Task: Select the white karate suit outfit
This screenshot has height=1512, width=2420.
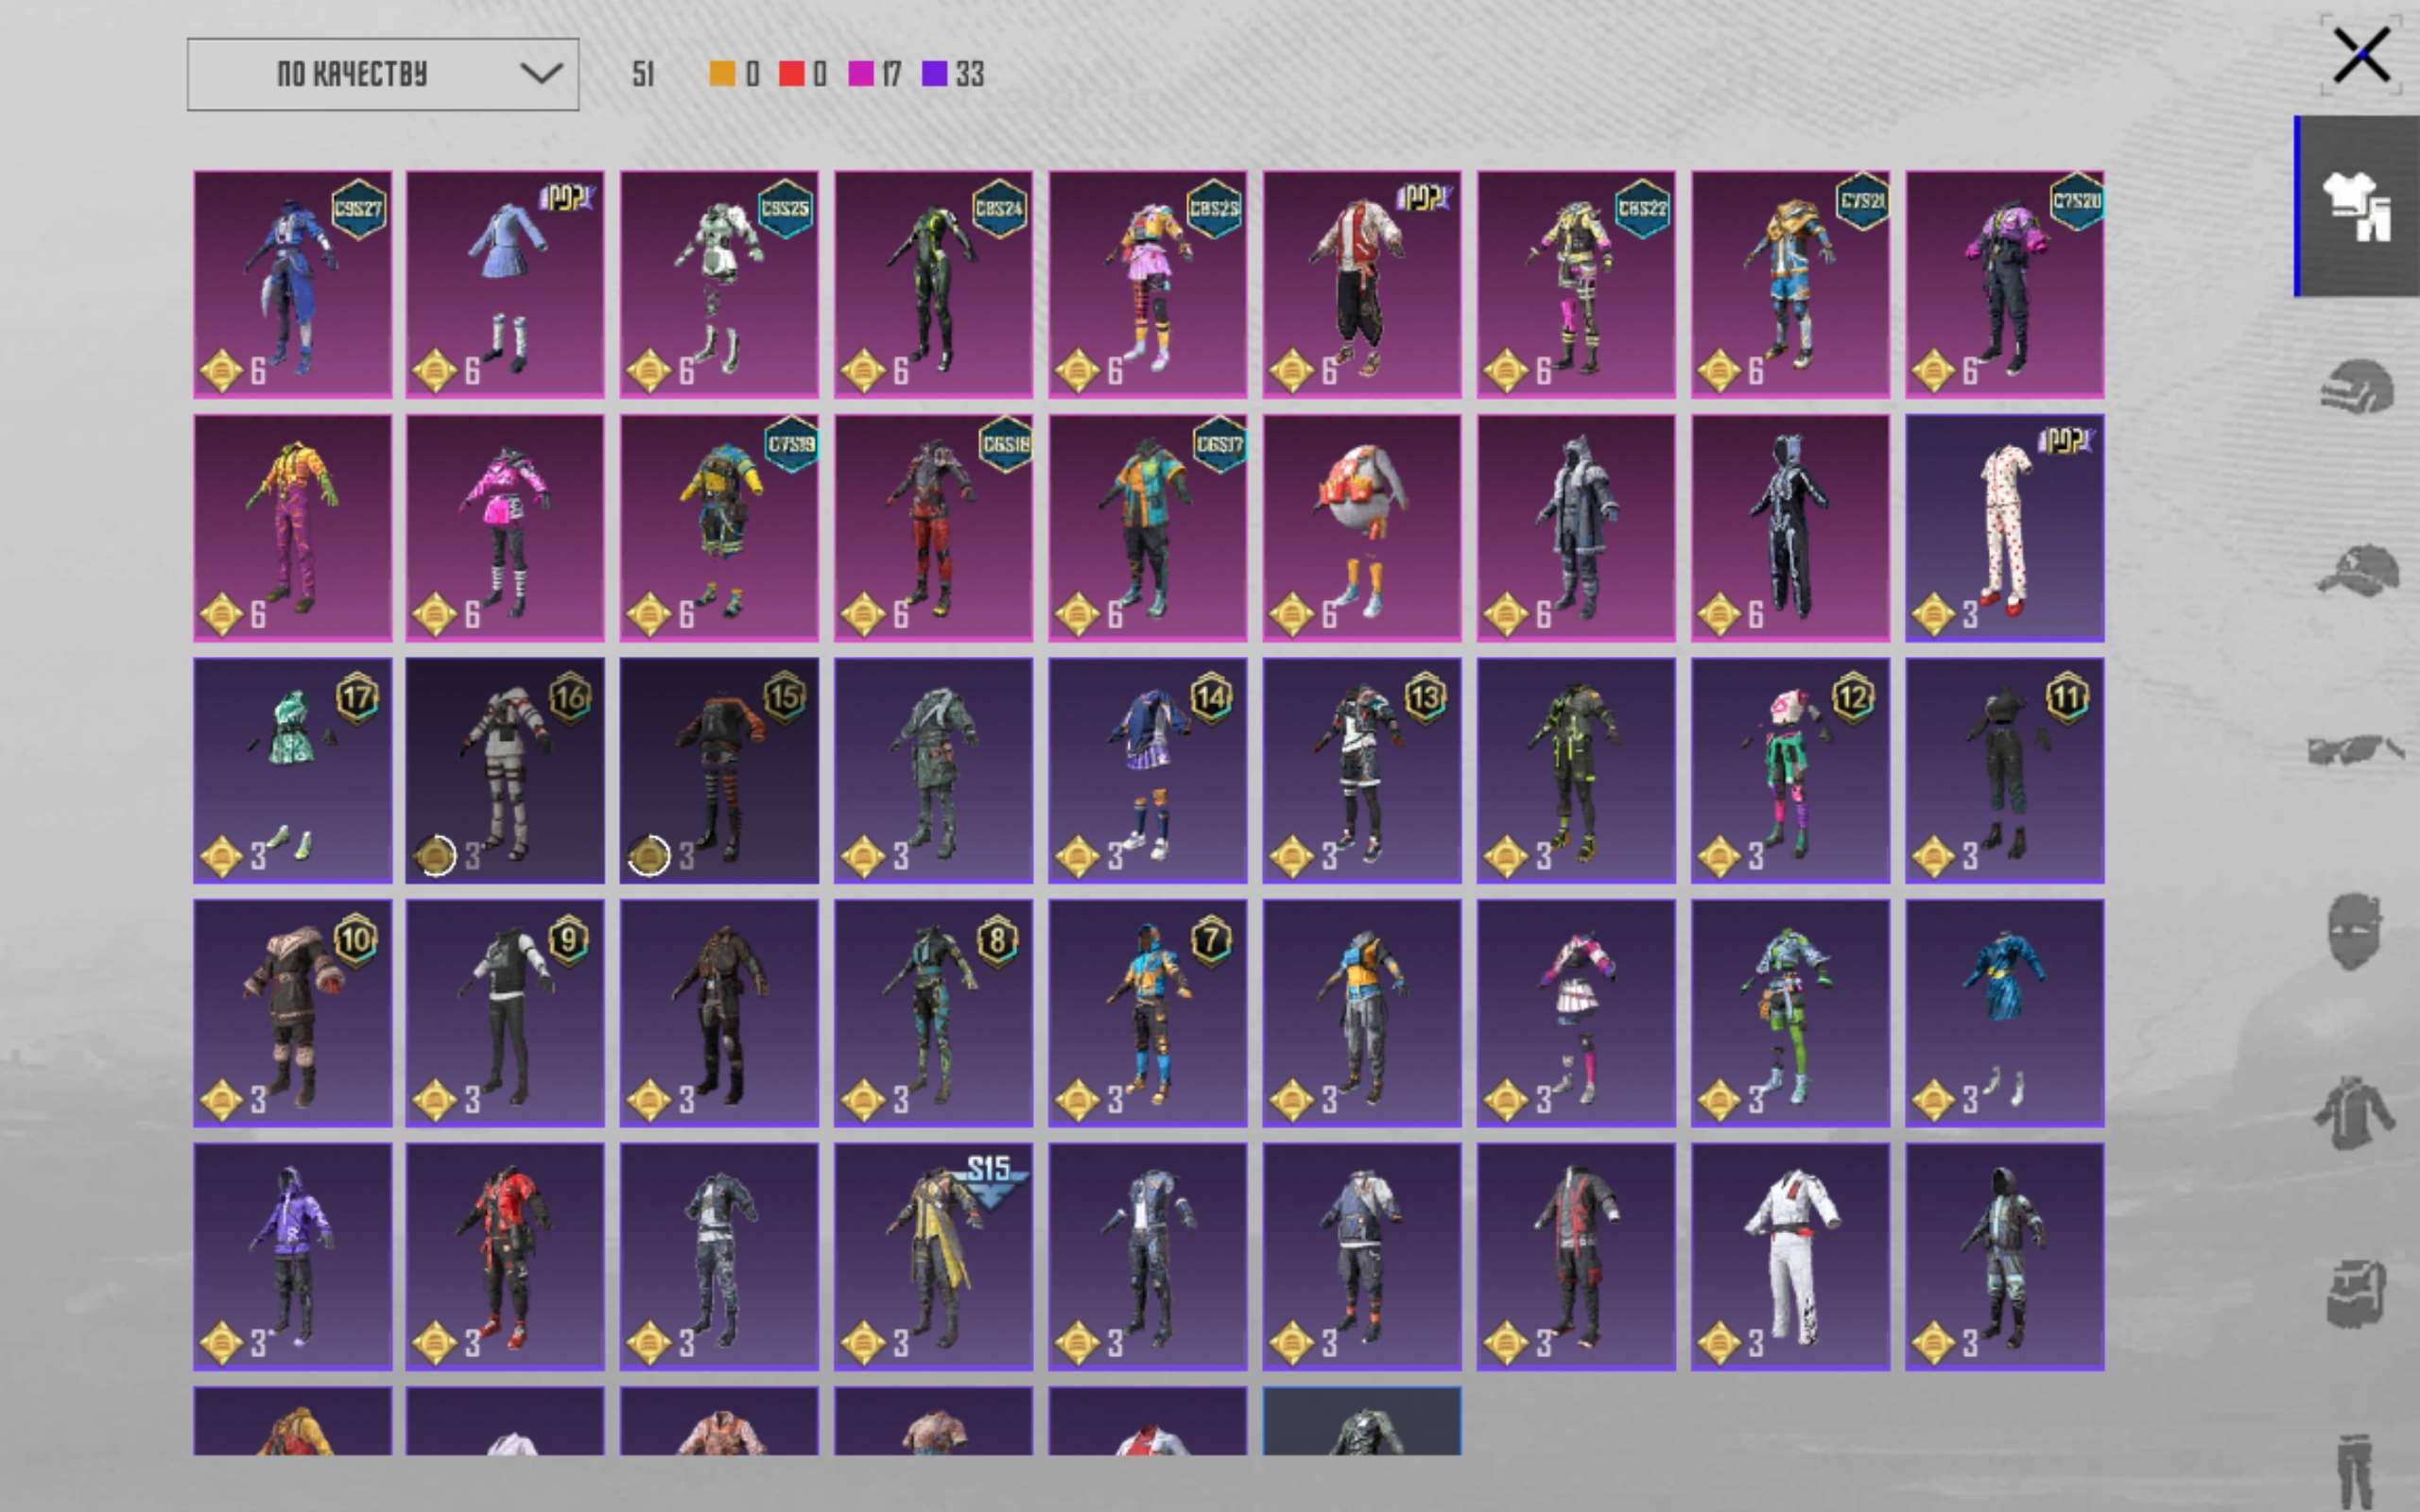Action: pos(1790,1256)
